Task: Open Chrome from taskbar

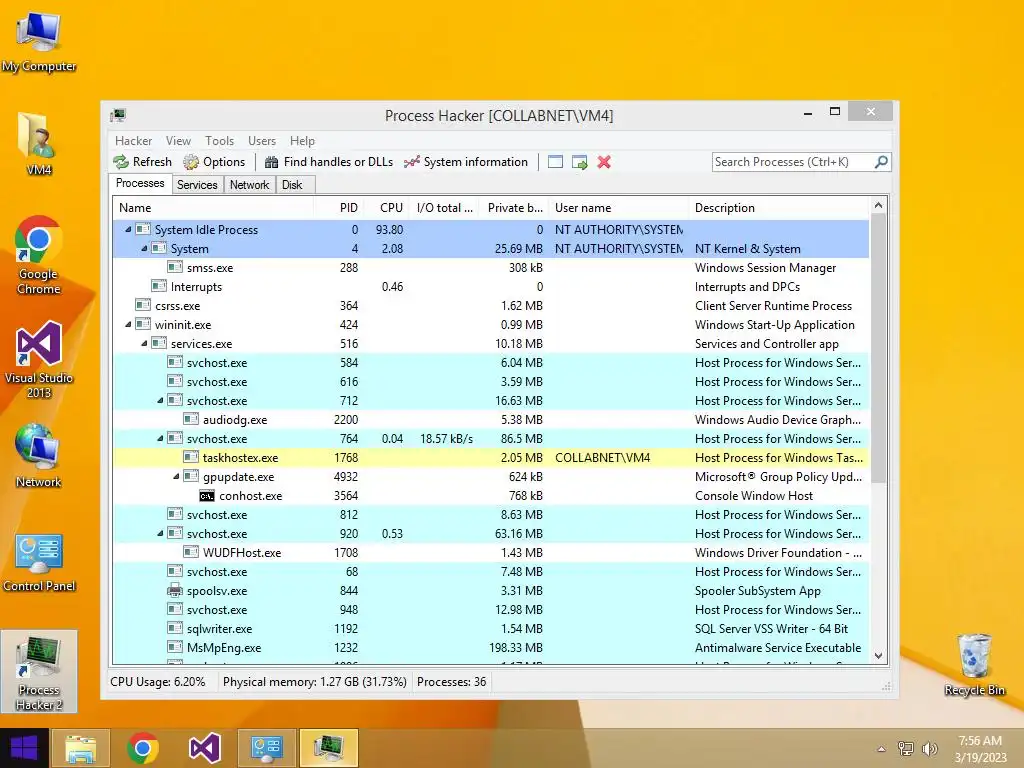Action: click(143, 748)
